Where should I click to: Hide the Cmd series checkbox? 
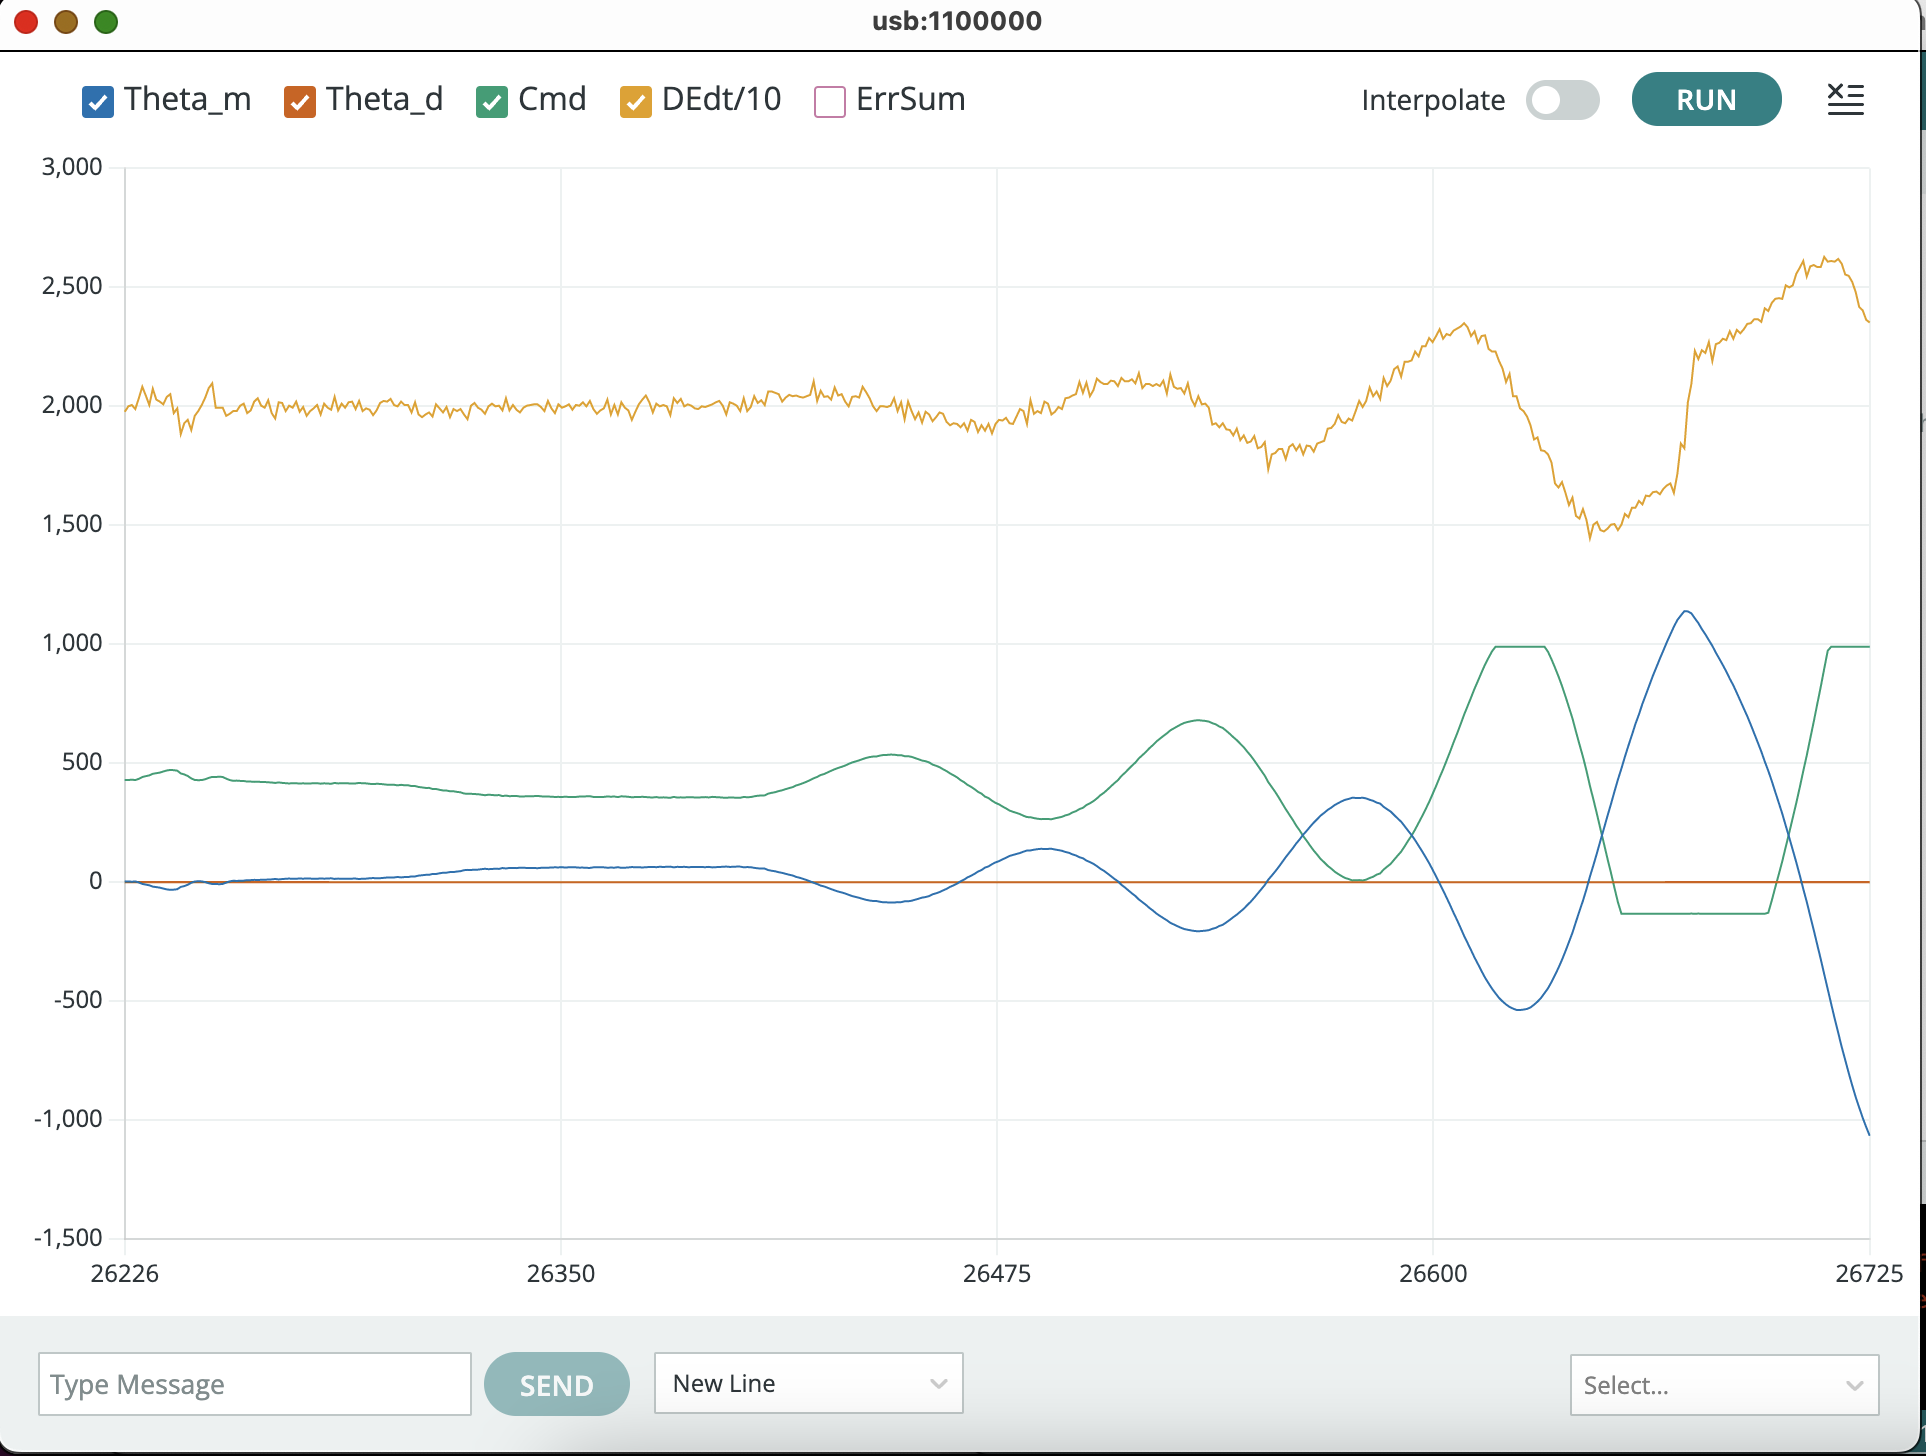pyautogui.click(x=492, y=101)
